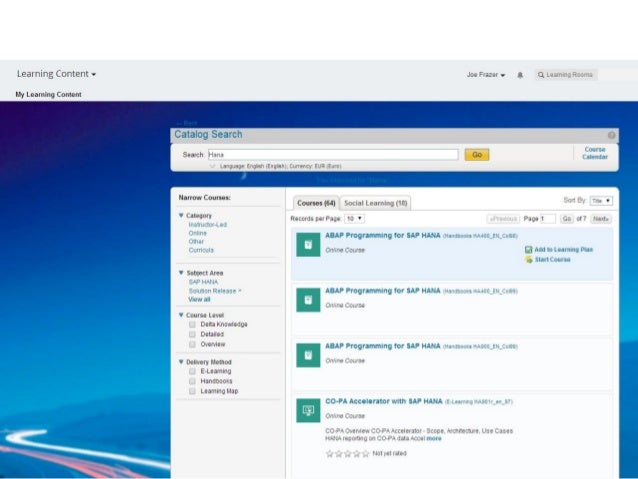
Task: Enable Delta Knowledge course level filter
Action: [192, 324]
